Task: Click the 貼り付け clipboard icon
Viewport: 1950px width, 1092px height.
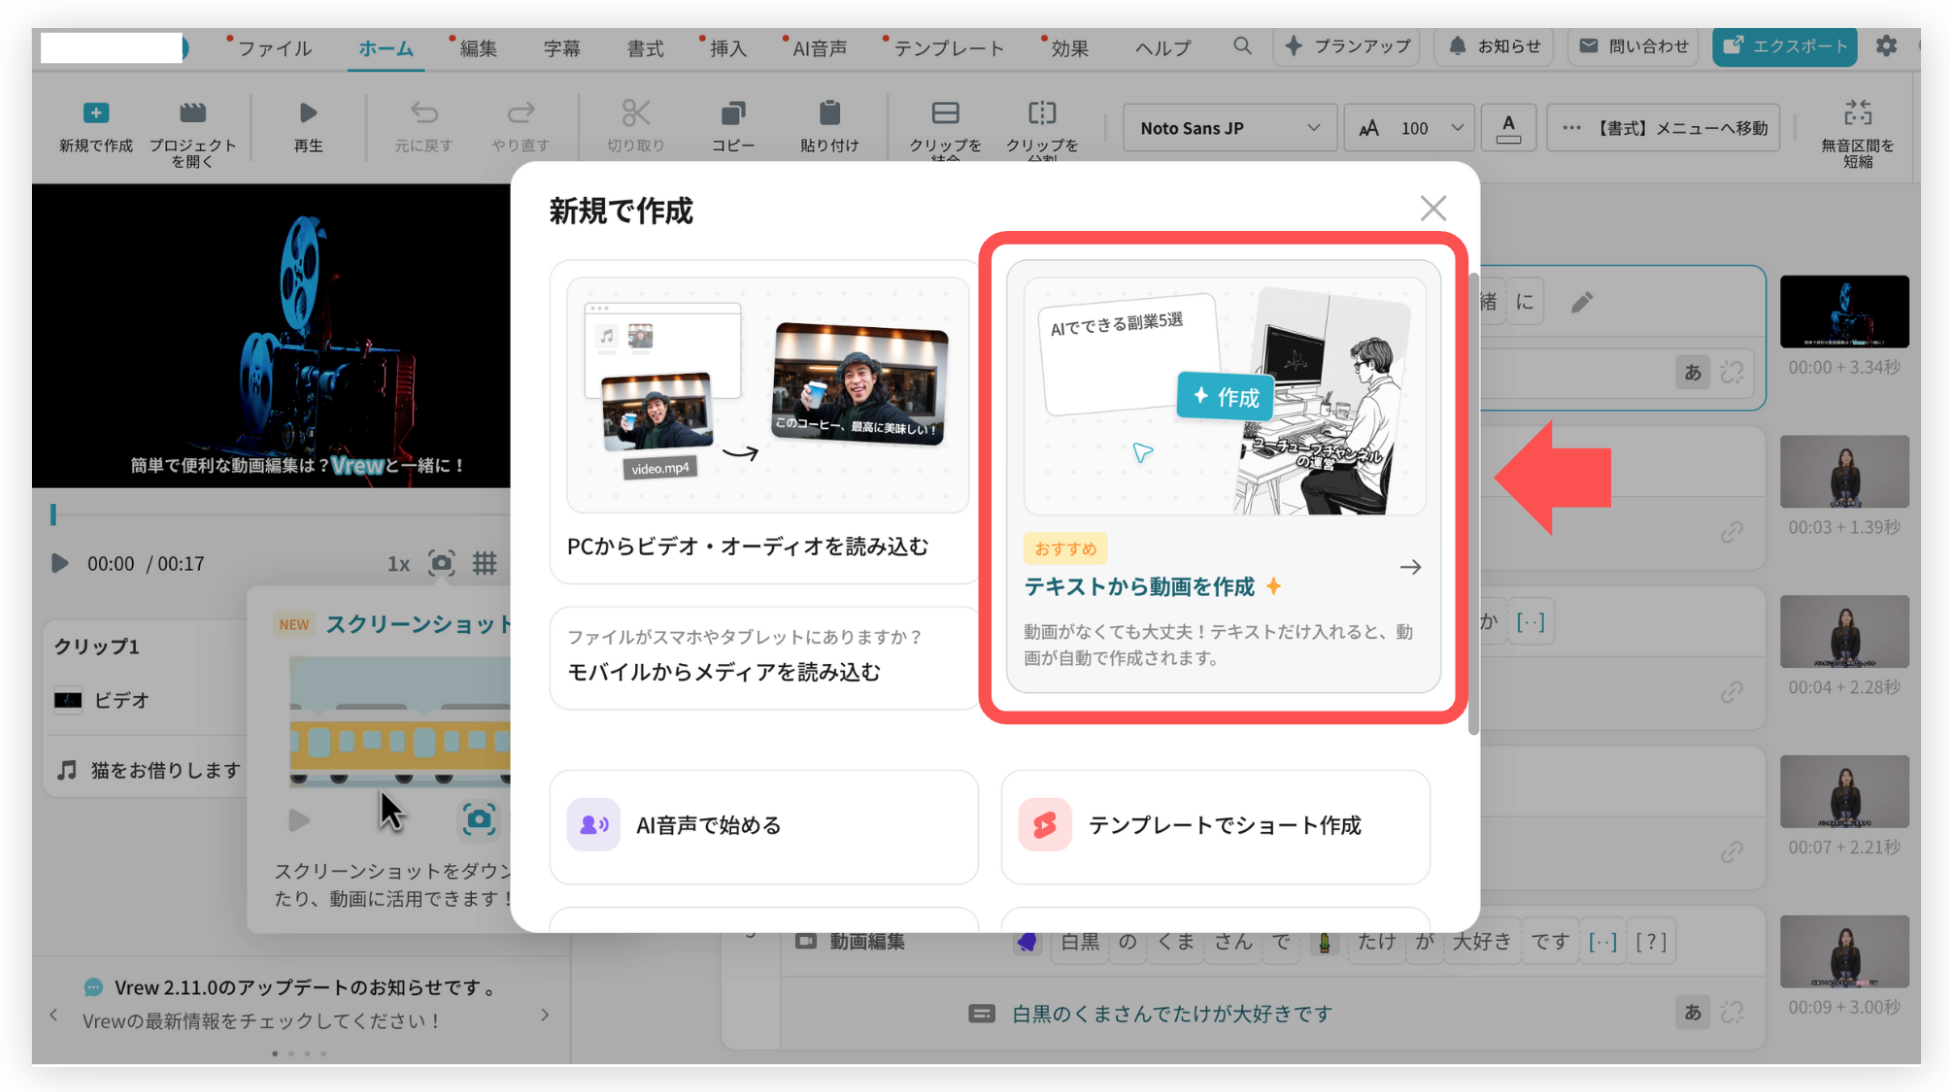Action: click(829, 113)
